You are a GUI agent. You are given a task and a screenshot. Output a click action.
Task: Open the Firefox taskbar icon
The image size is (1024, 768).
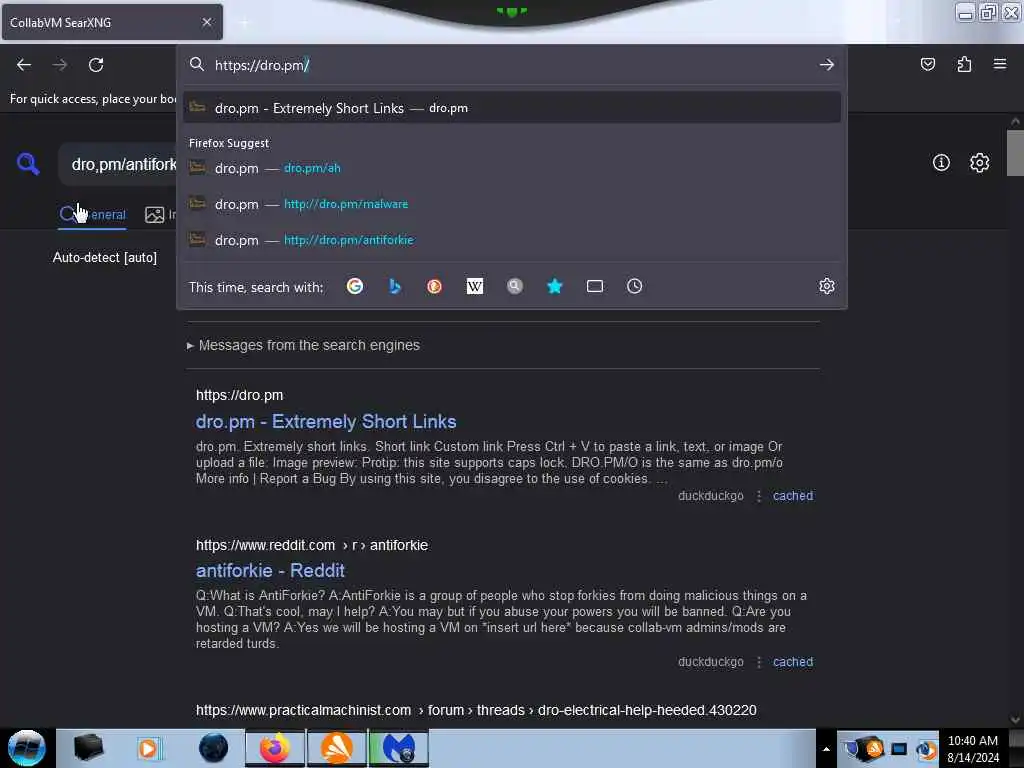click(x=275, y=748)
